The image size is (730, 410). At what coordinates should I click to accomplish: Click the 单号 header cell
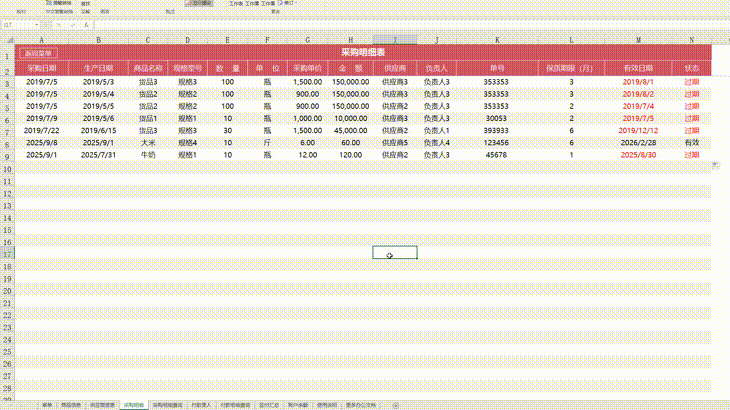click(497, 68)
